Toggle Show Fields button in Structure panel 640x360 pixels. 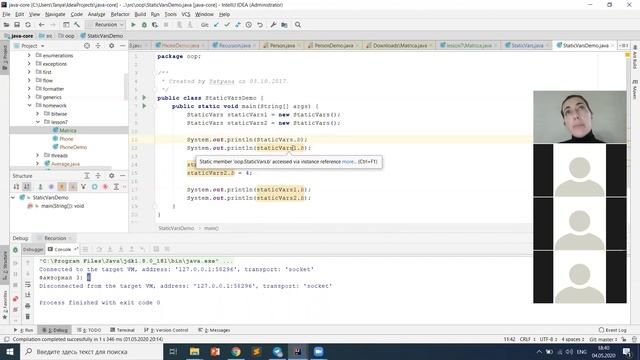point(62,187)
